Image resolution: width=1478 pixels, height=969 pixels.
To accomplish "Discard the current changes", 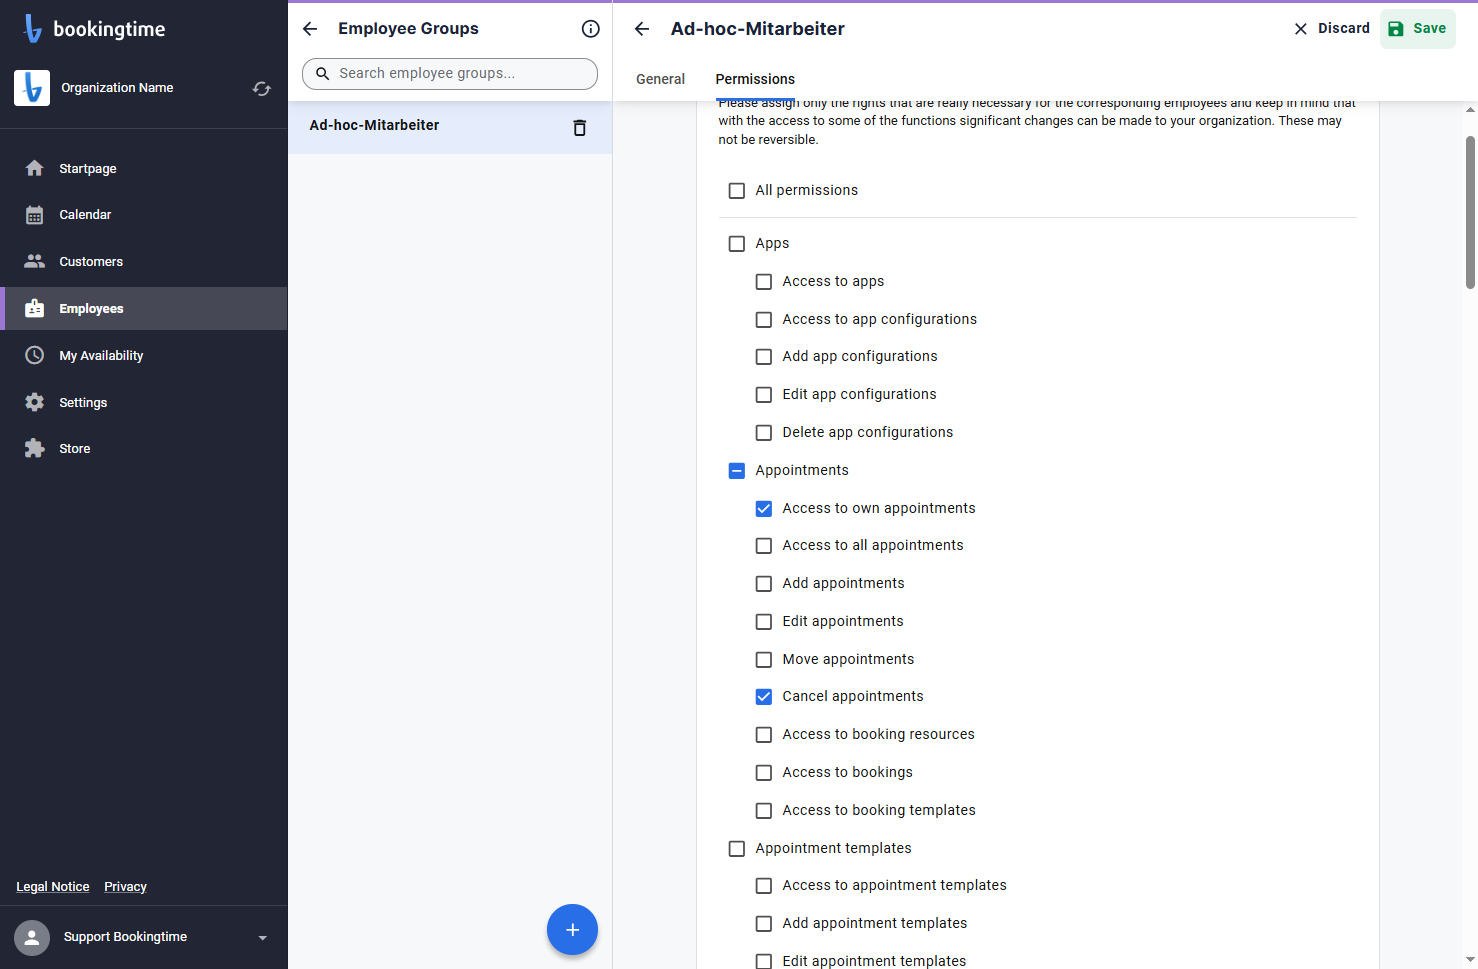I will point(1332,29).
